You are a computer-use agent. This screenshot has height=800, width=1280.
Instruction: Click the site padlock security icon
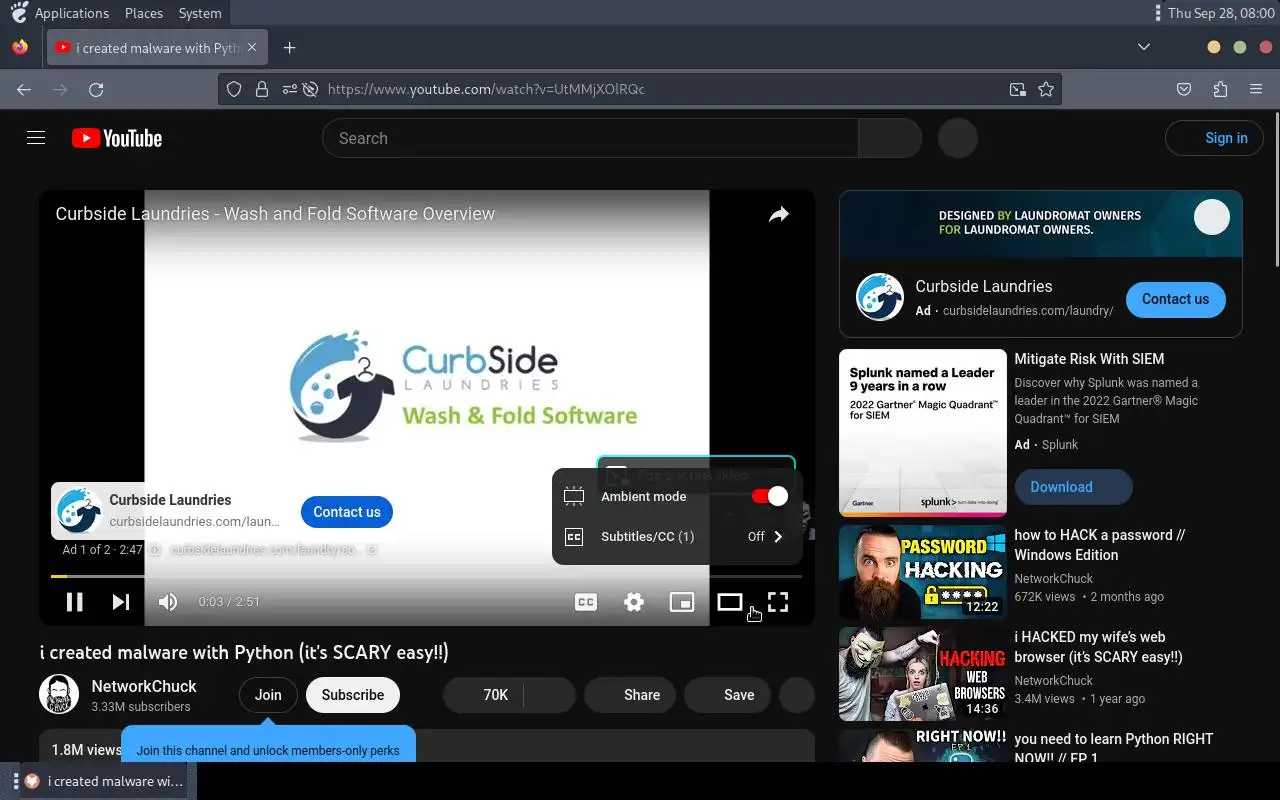tap(262, 89)
